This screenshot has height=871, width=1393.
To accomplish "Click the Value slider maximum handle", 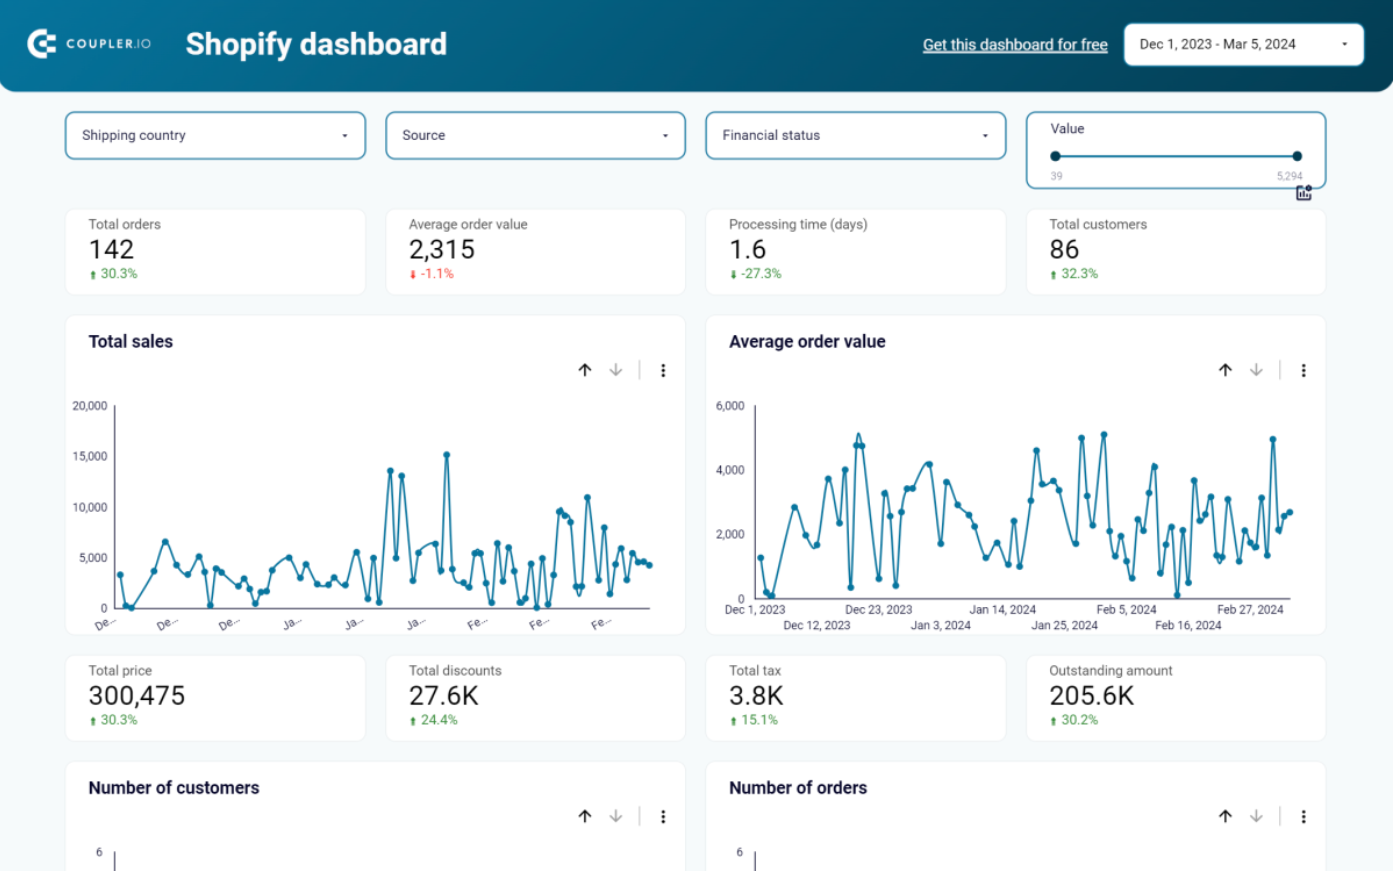I will [x=1297, y=156].
